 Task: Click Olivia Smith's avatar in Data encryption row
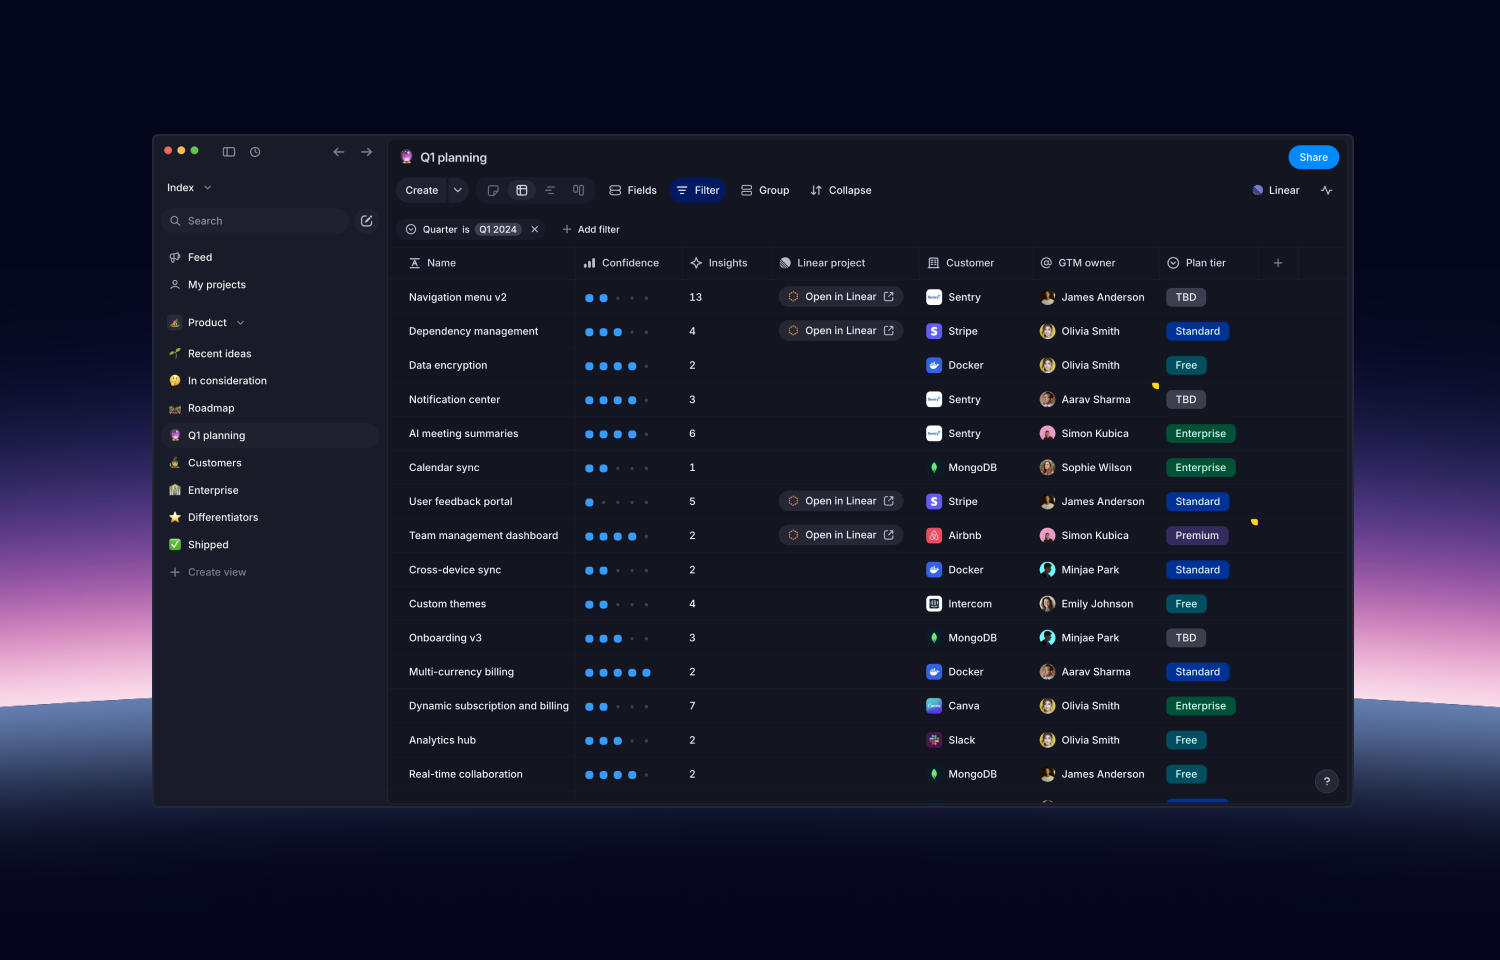1047,365
